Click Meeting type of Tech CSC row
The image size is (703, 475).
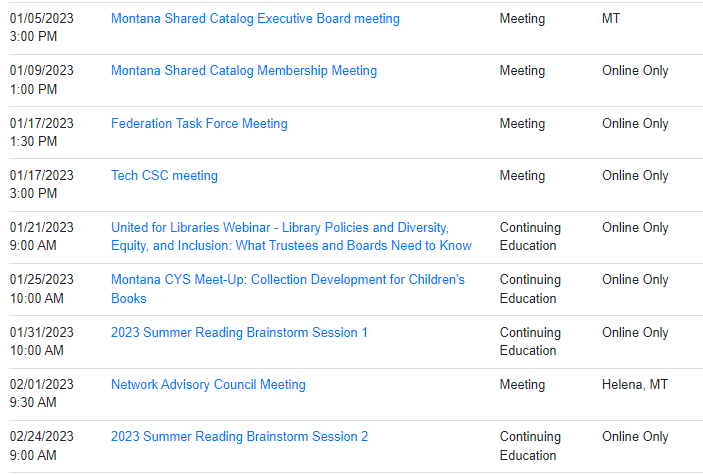click(x=522, y=176)
